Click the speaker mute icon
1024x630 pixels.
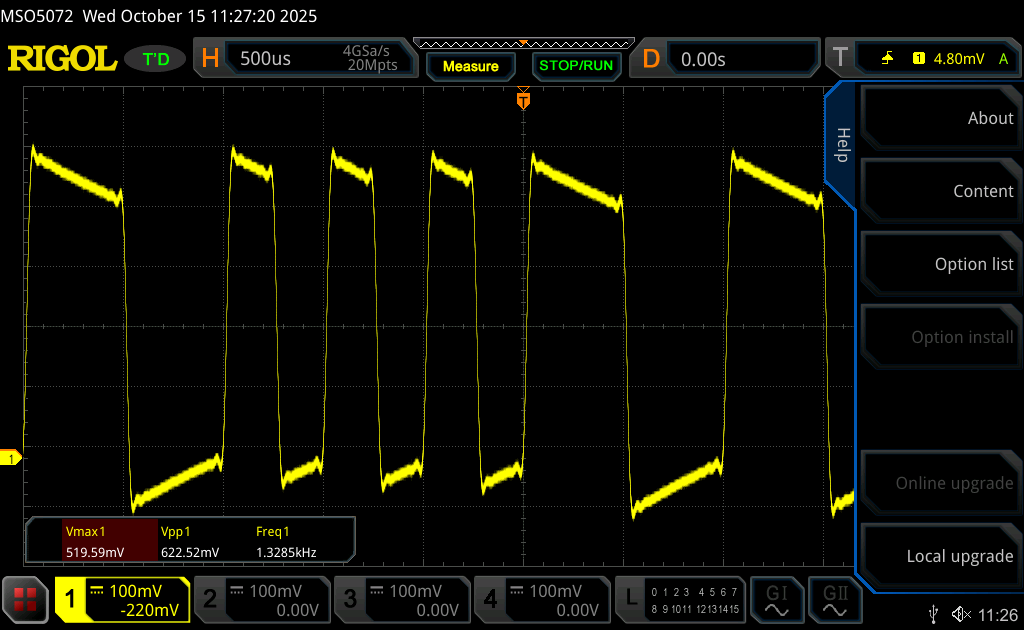960,613
